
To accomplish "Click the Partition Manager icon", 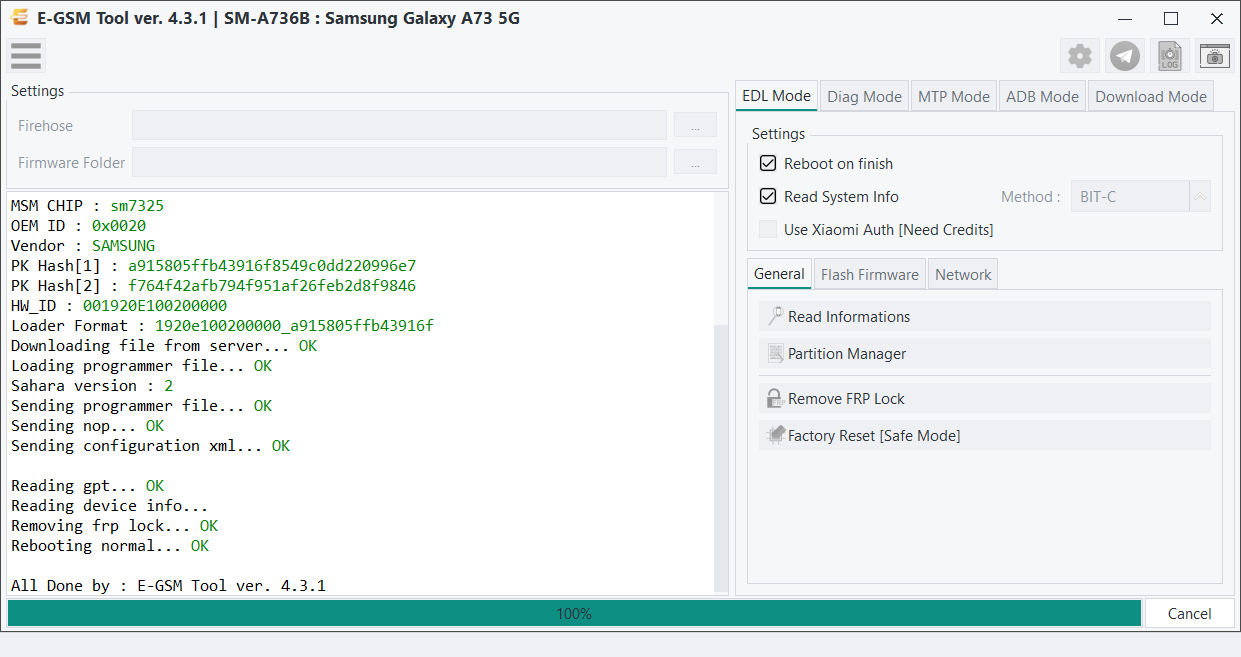I will (775, 353).
